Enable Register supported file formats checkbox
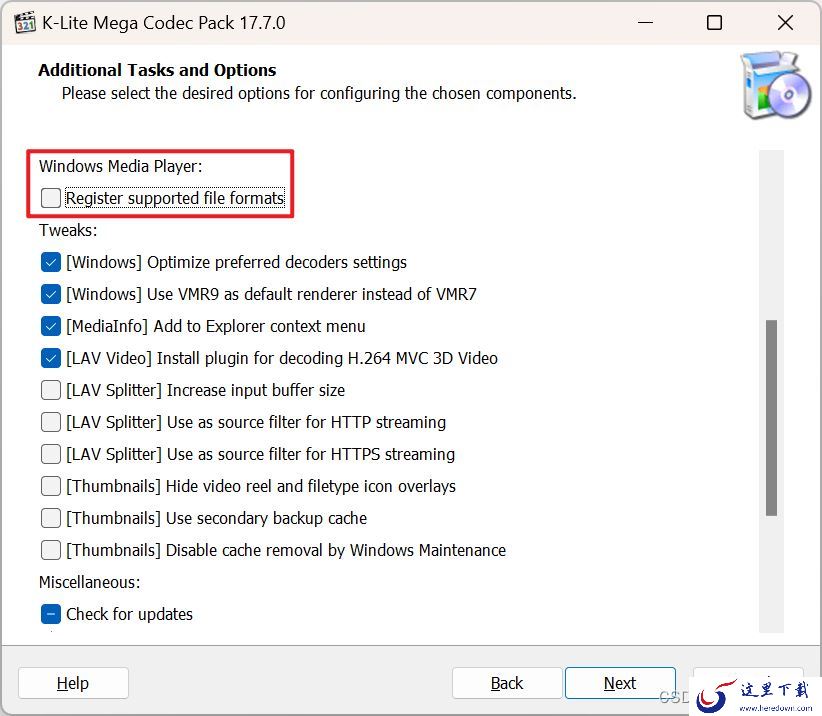Viewport: 822px width, 716px height. 51,198
